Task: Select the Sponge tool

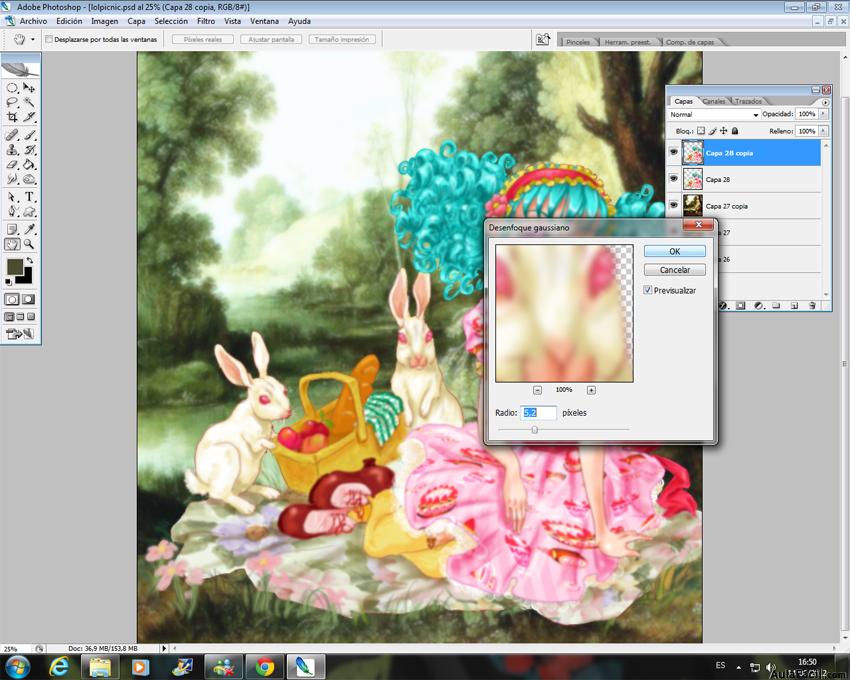Action: tap(29, 179)
